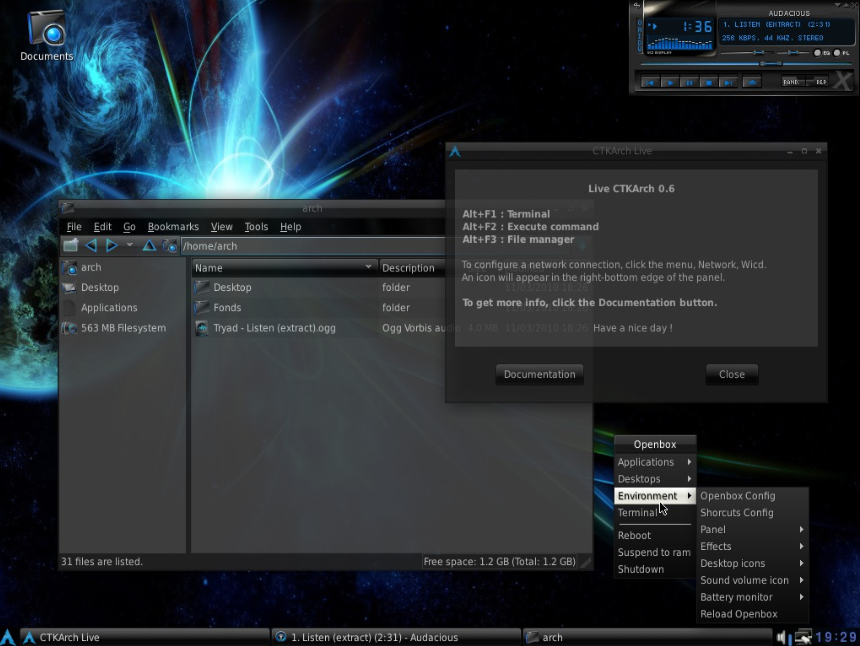Expand Applications submenu in Openbox menu
The image size is (860, 646).
[x=655, y=462]
